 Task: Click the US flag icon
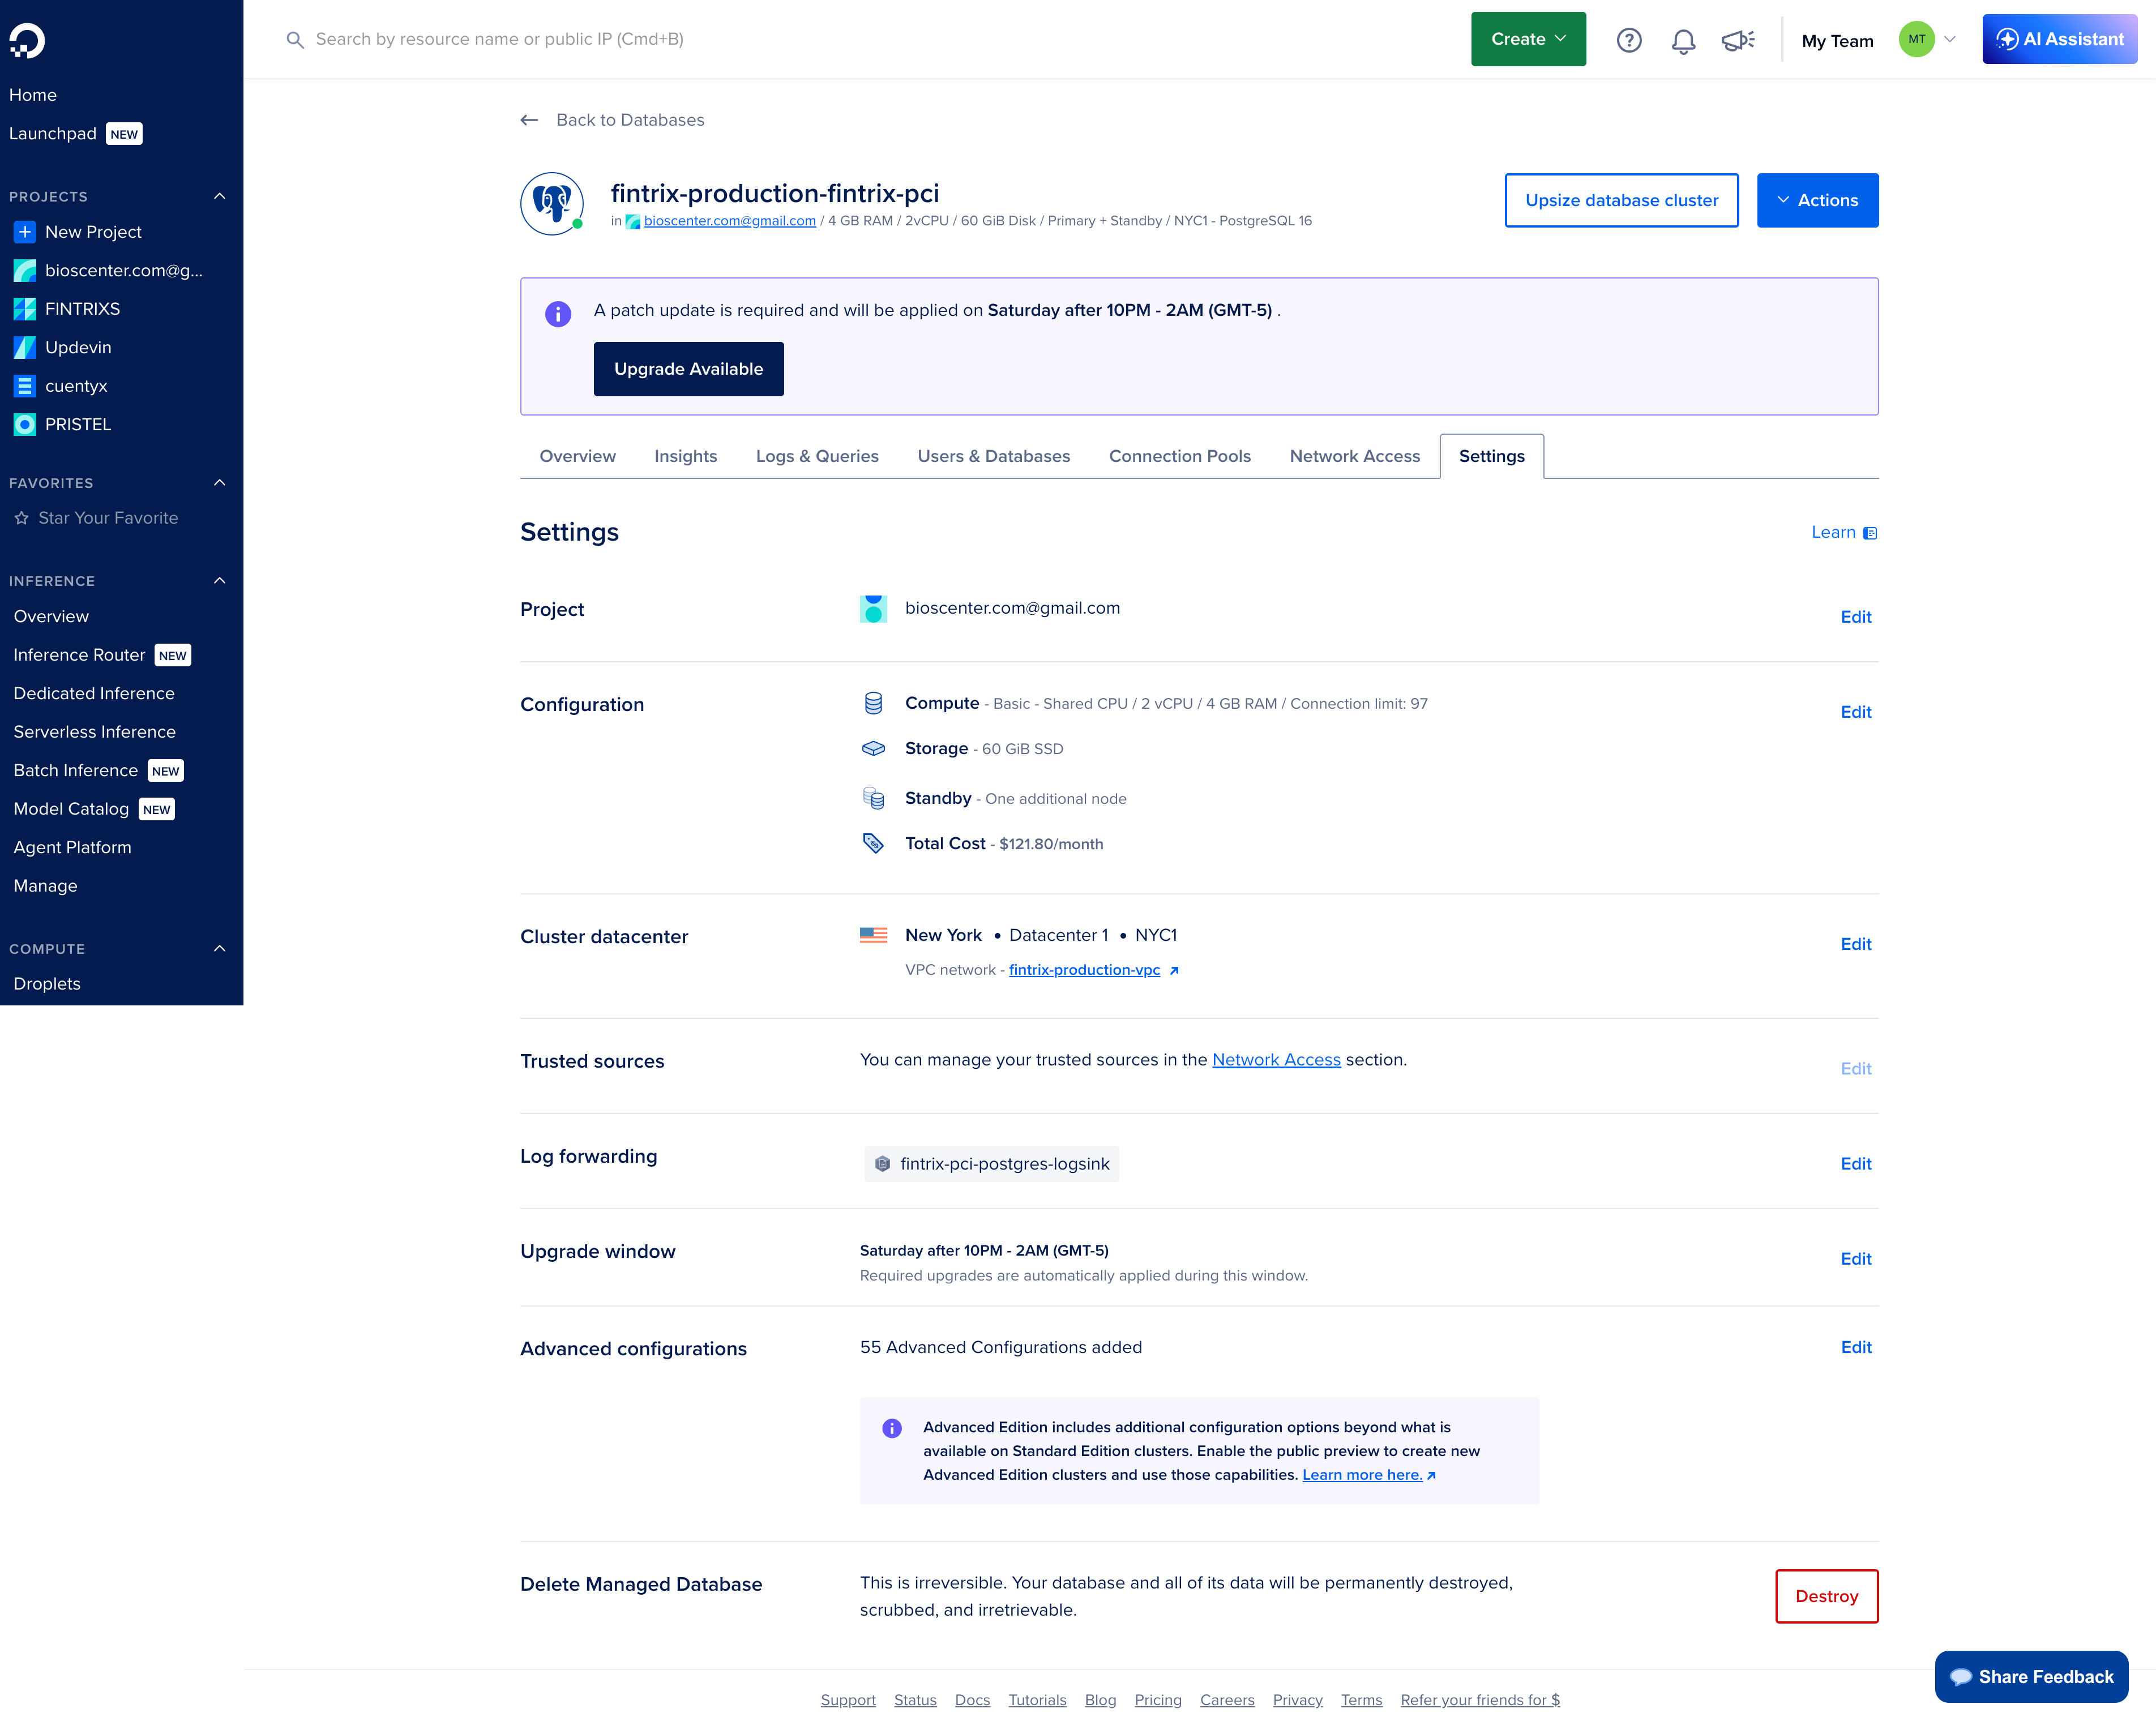click(873, 935)
